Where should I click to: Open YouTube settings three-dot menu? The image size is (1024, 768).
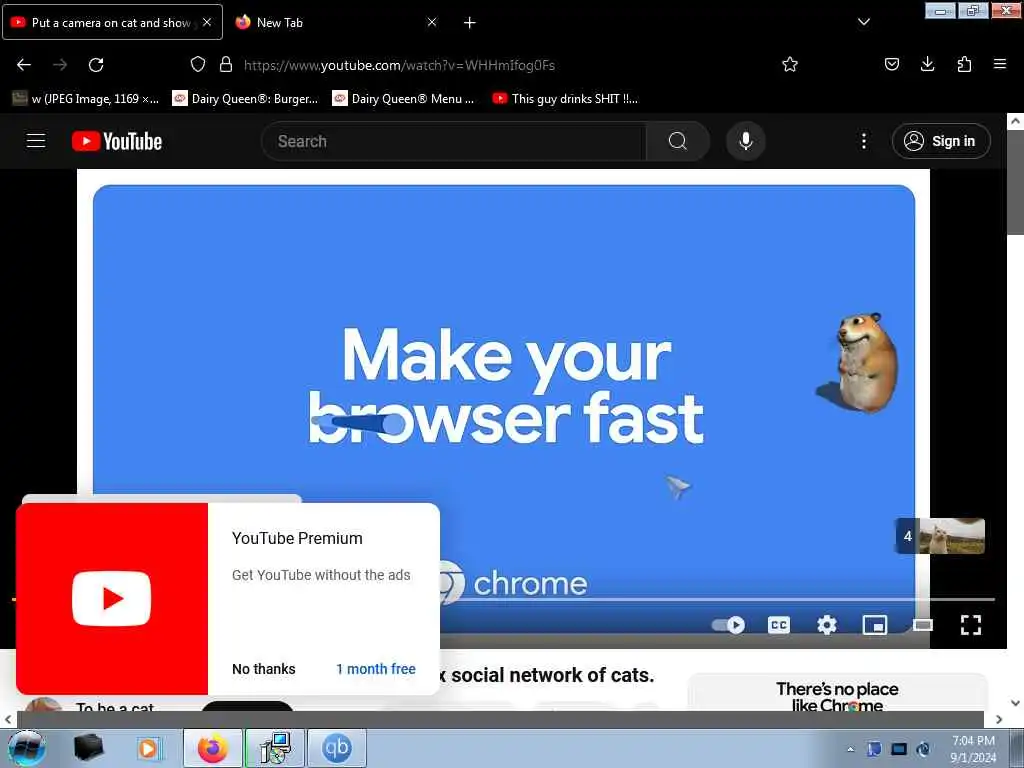pos(864,141)
